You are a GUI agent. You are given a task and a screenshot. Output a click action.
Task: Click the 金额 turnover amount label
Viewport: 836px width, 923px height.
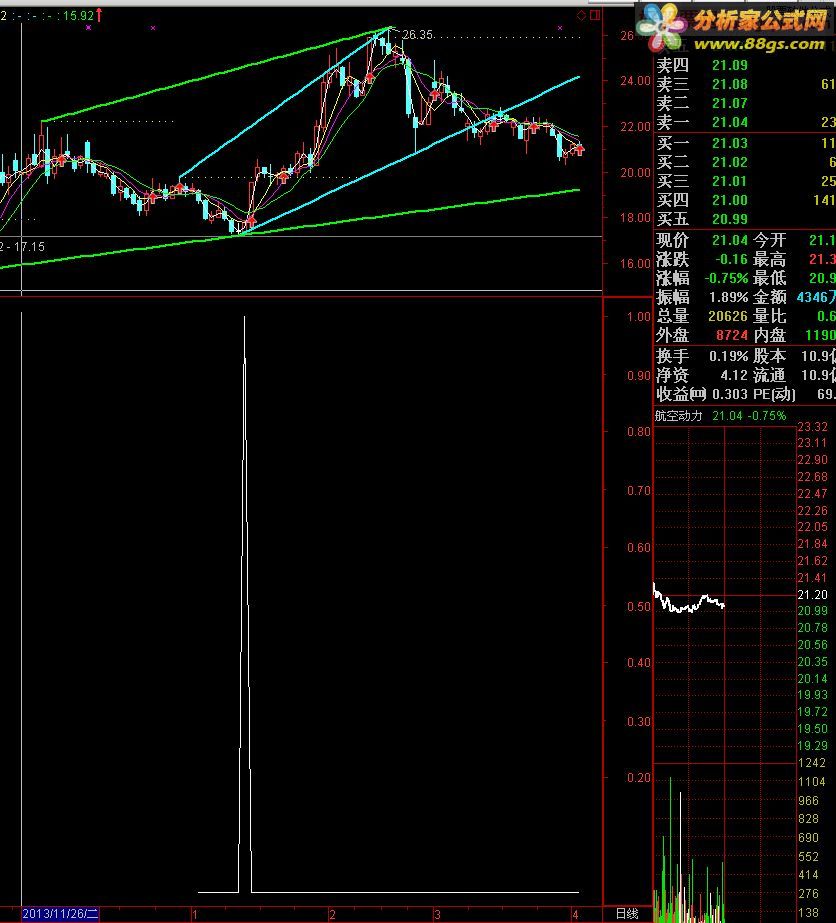(x=769, y=297)
